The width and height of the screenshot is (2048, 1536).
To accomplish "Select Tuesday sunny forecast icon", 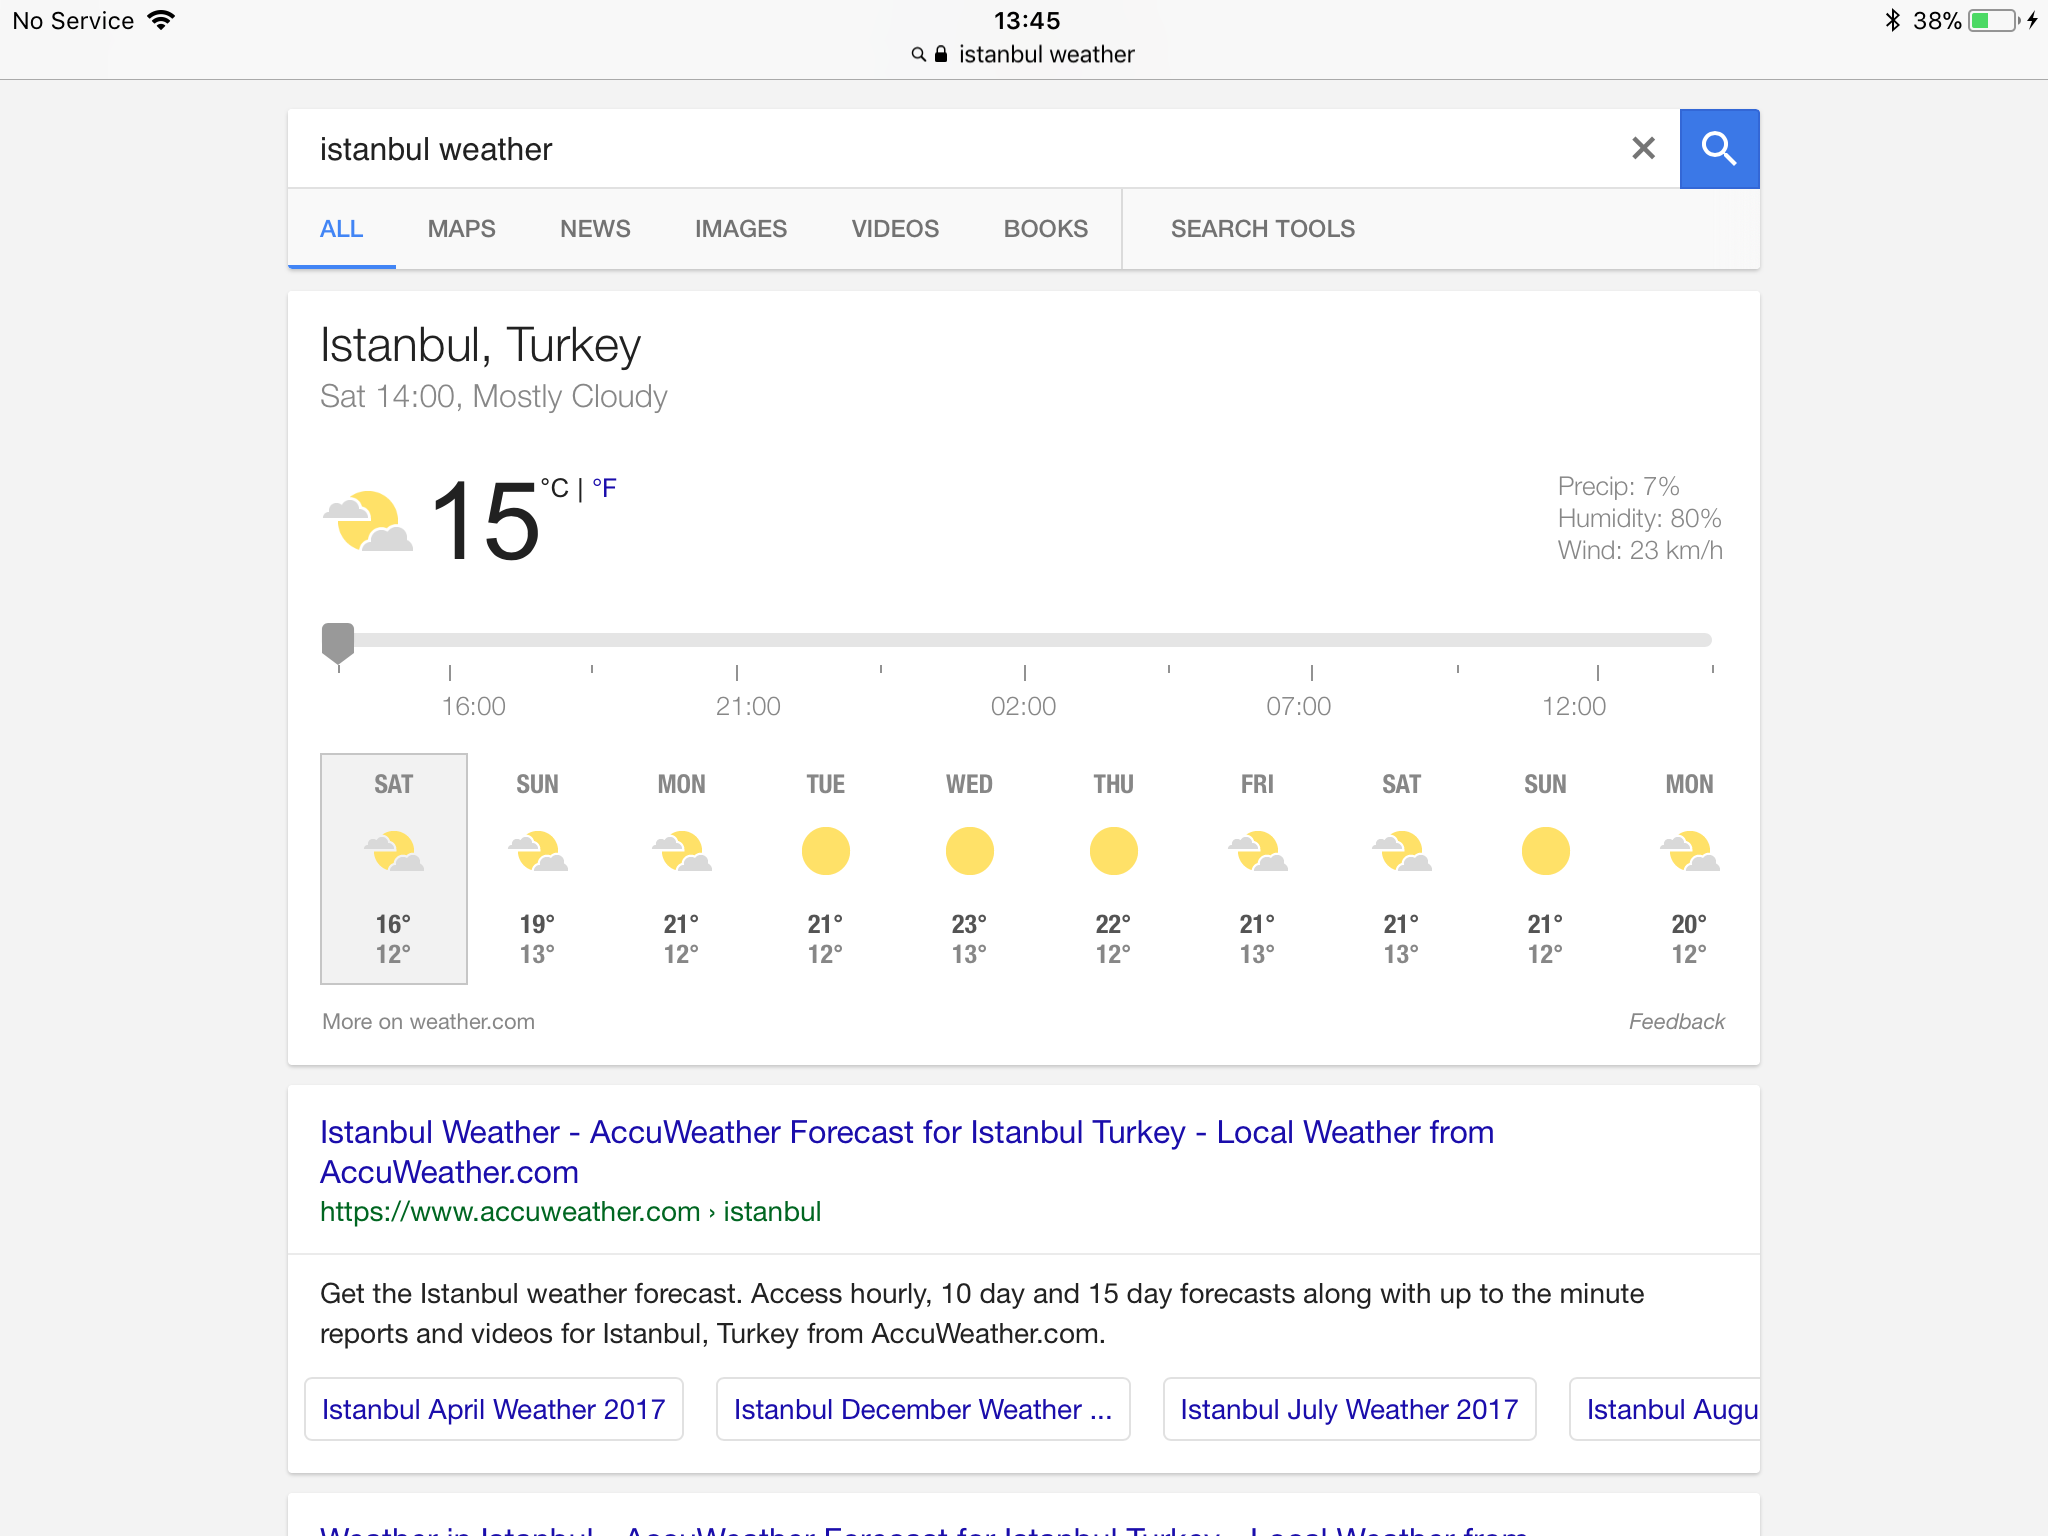I will [825, 852].
